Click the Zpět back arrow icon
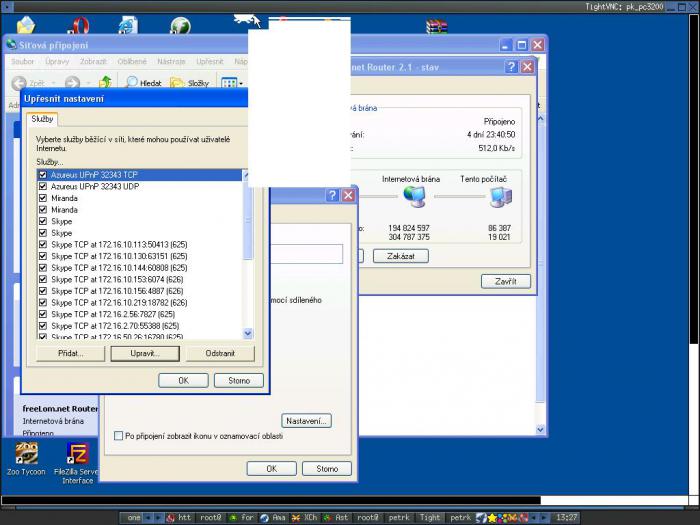 [19, 83]
